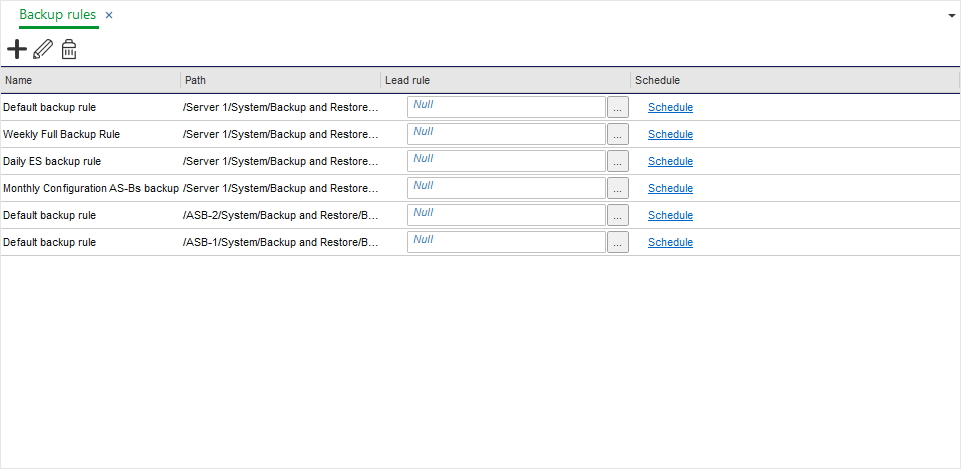Sort by the Name column header
The width and height of the screenshot is (961, 469).
coord(91,80)
